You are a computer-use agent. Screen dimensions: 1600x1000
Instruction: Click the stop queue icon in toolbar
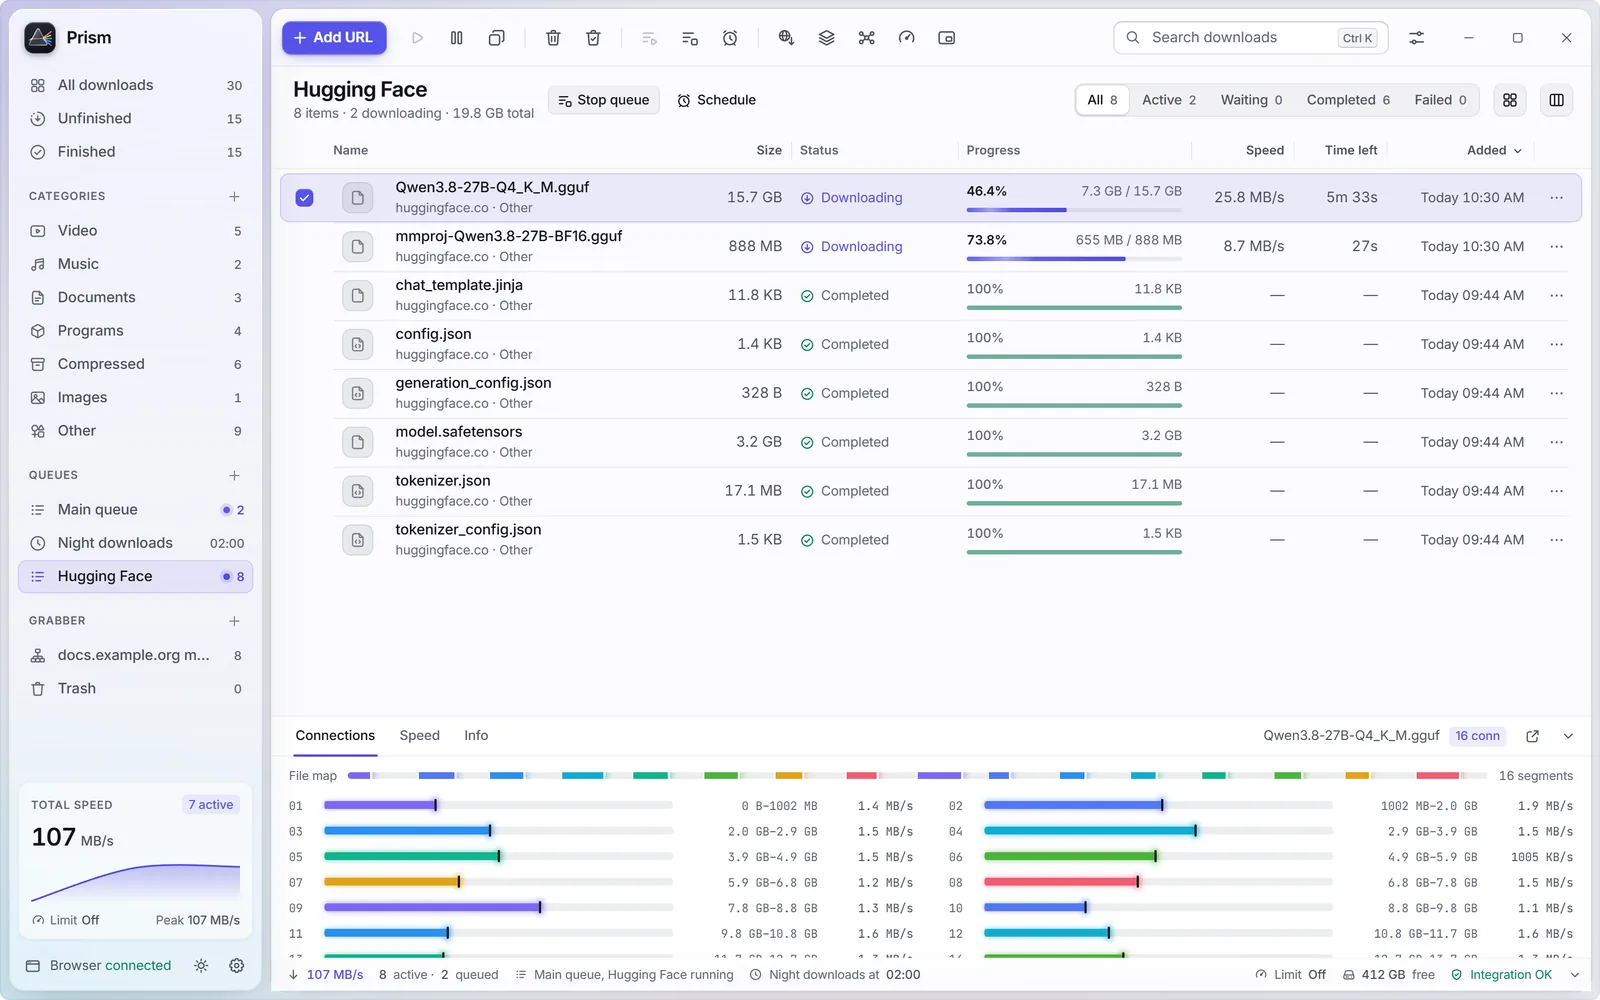pyautogui.click(x=689, y=38)
